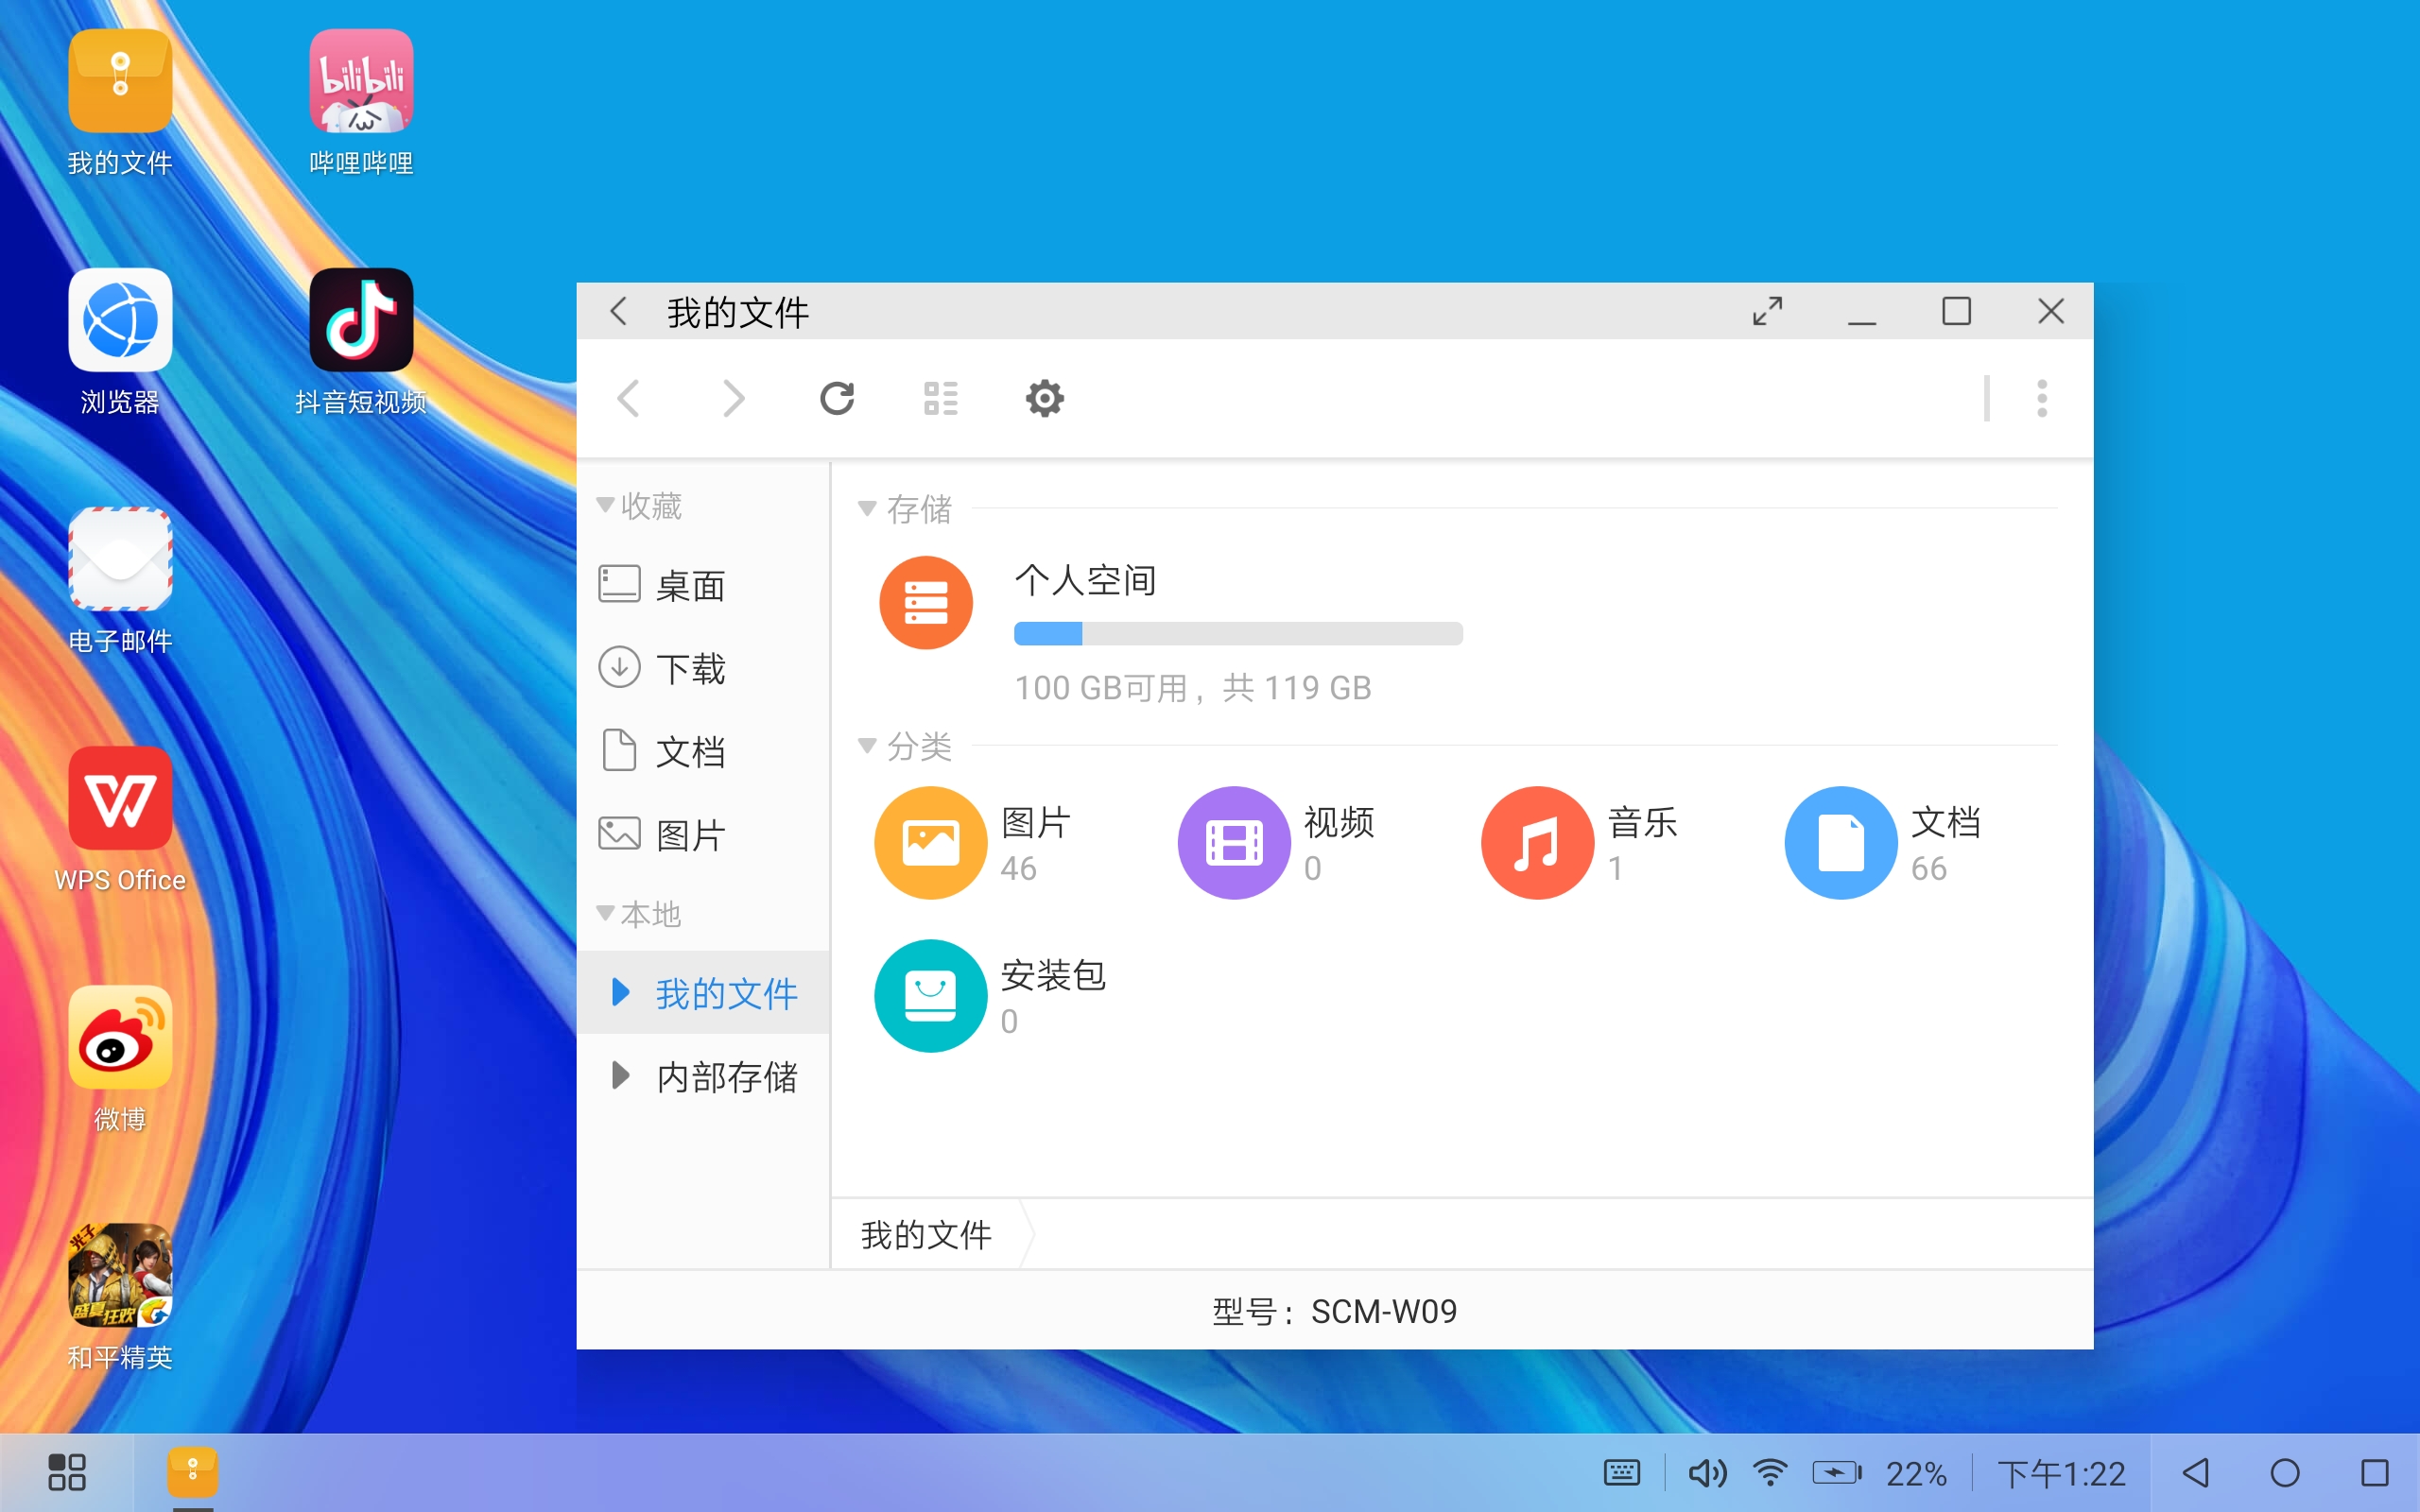
Task: Select 桌面 in the sidebar
Action: pyautogui.click(x=689, y=585)
